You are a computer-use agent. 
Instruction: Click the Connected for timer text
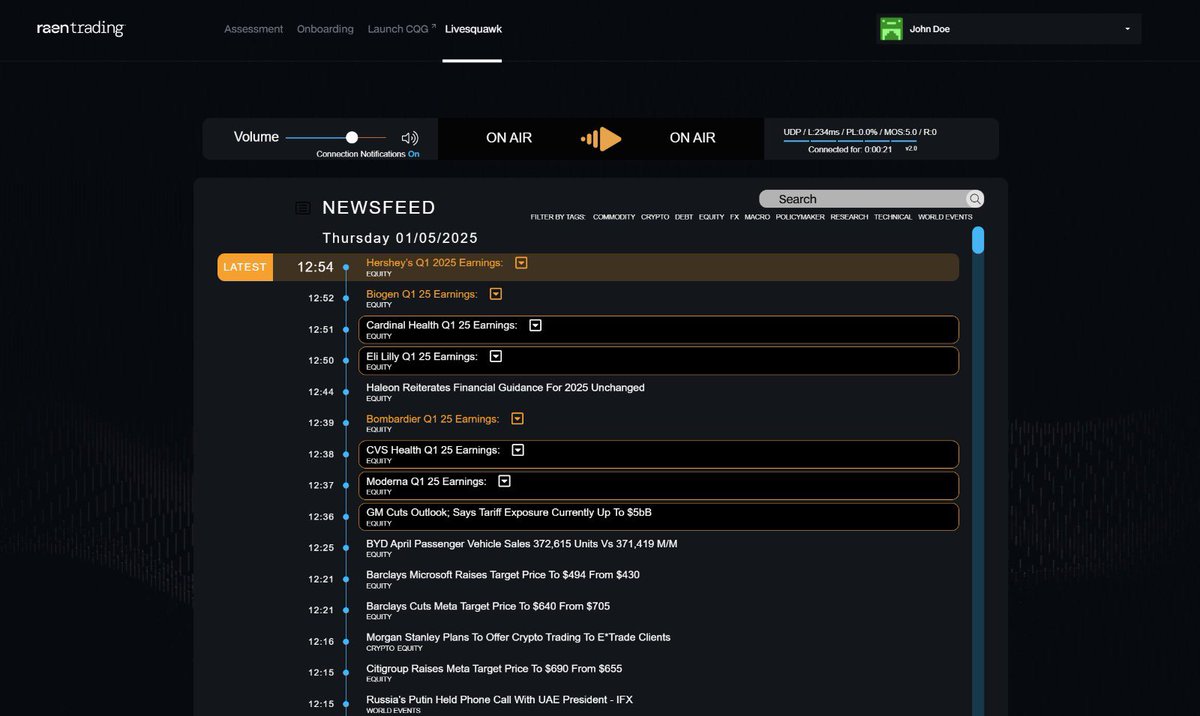click(x=850, y=149)
